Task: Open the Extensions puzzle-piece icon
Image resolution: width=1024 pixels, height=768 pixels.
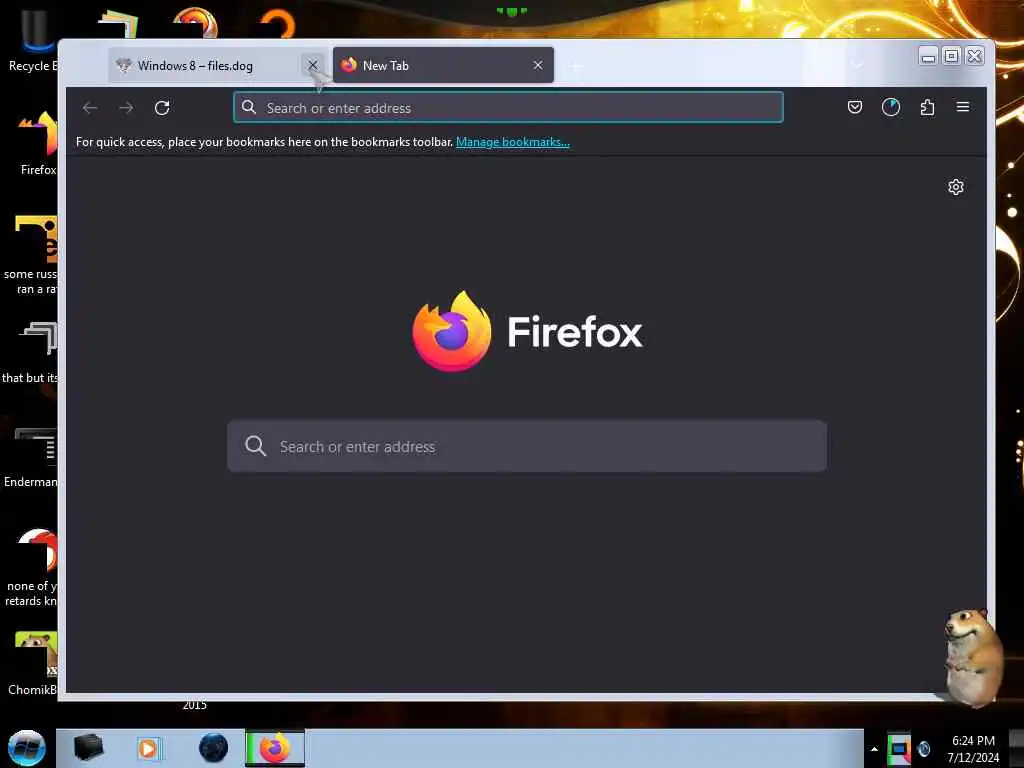Action: [x=927, y=107]
